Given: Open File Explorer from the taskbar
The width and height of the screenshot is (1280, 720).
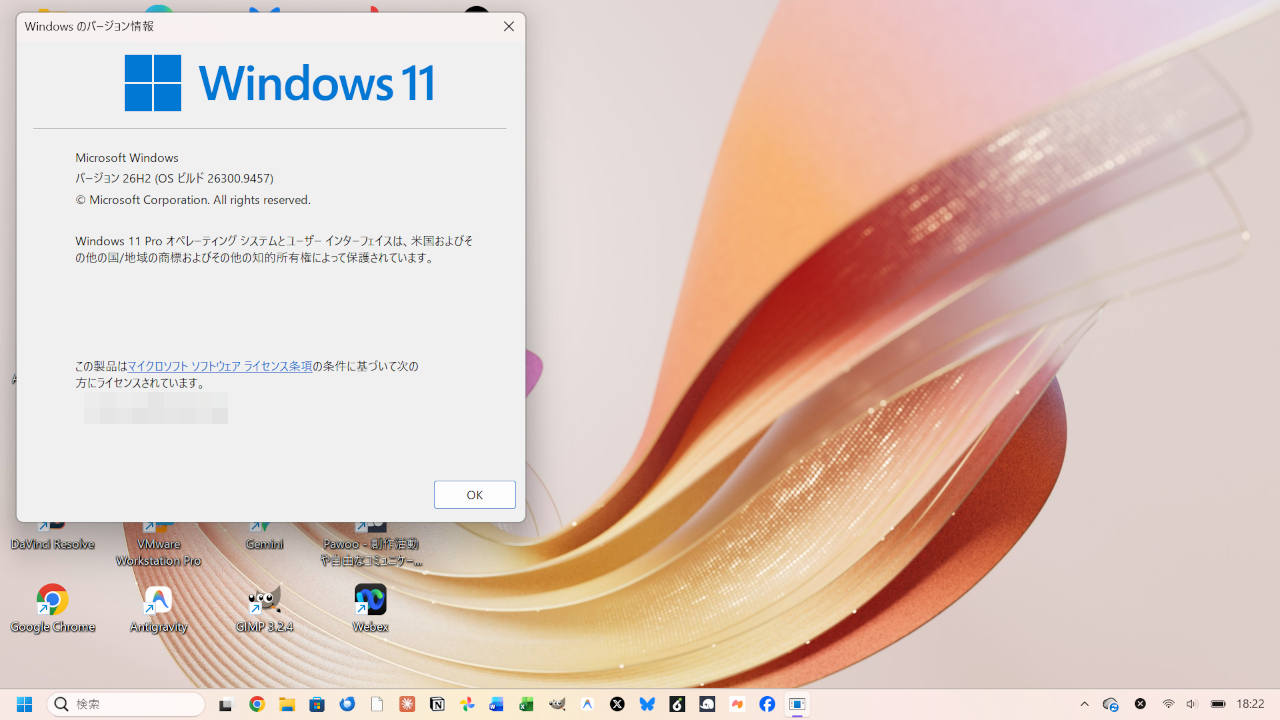Looking at the screenshot, I should pyautogui.click(x=287, y=704).
